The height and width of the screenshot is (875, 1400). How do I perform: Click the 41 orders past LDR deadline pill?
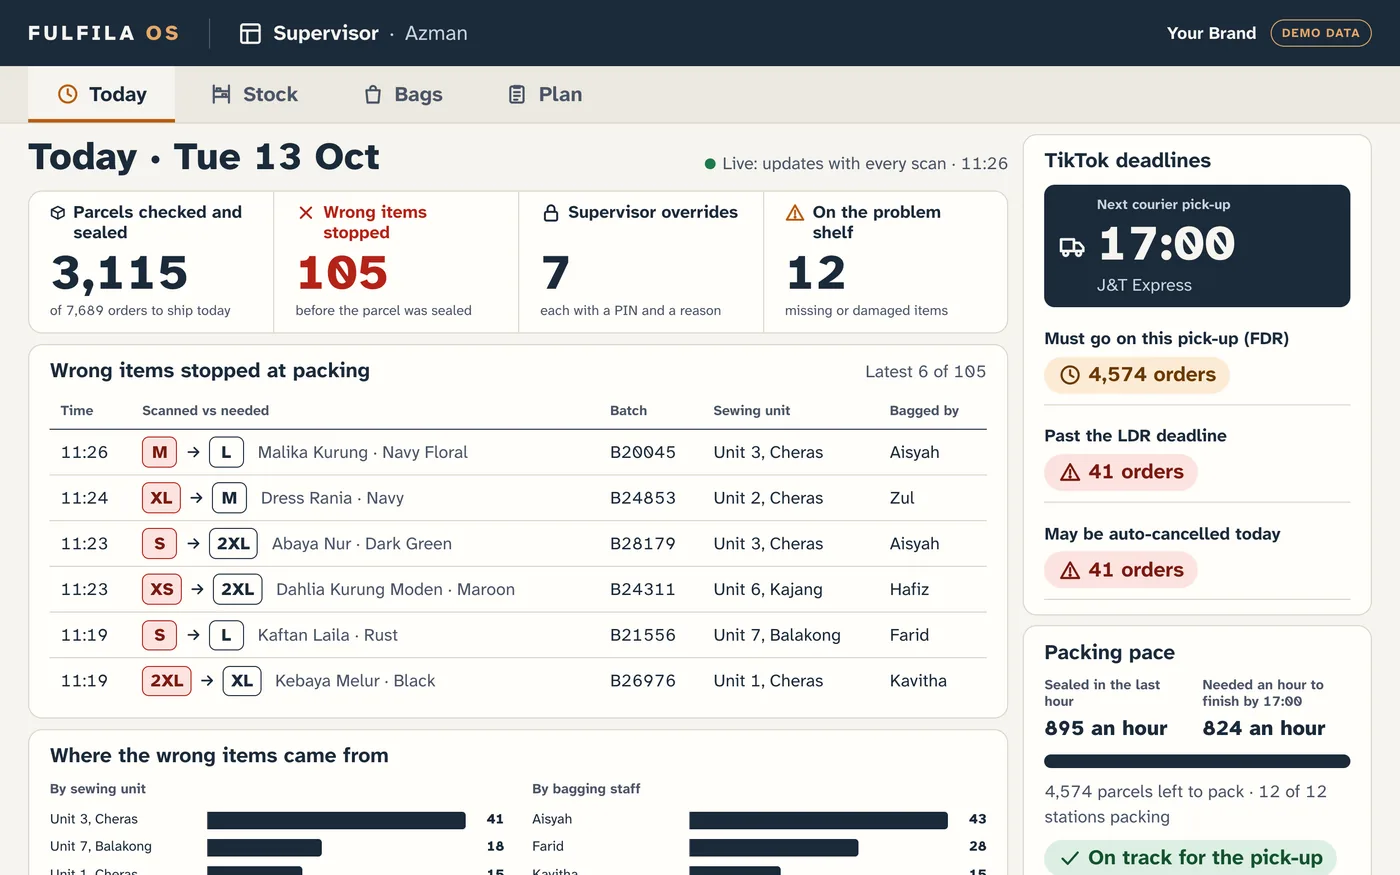[x=1121, y=472]
